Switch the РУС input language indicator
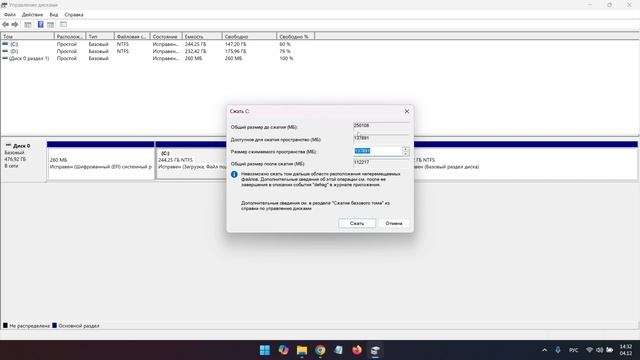Viewport: 640px width, 360px height. pos(573,350)
